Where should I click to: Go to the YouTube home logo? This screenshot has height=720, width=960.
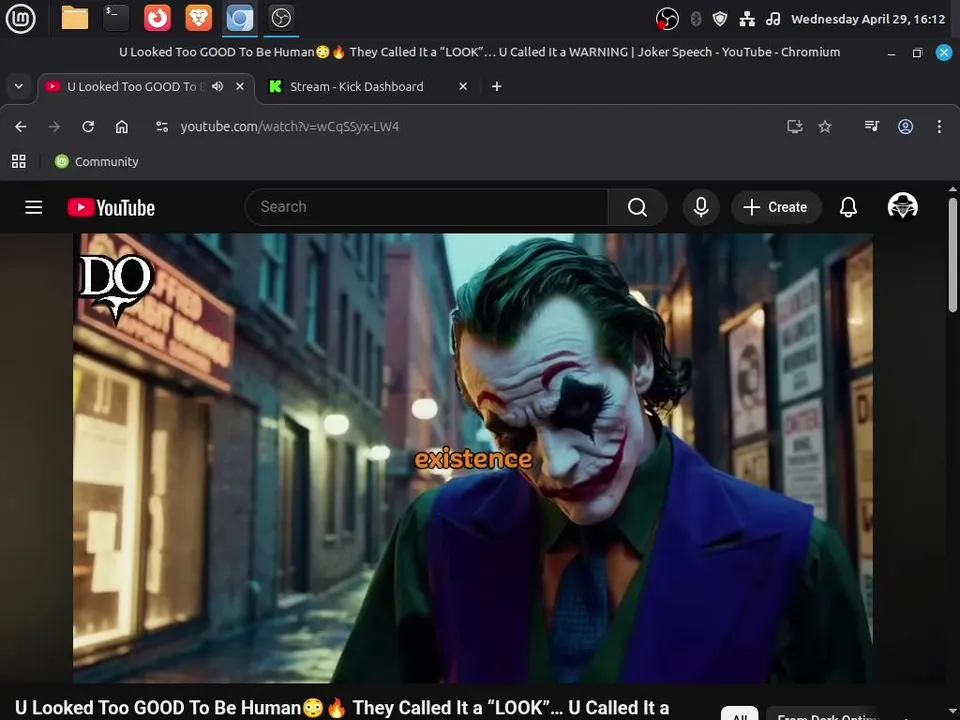coord(111,208)
